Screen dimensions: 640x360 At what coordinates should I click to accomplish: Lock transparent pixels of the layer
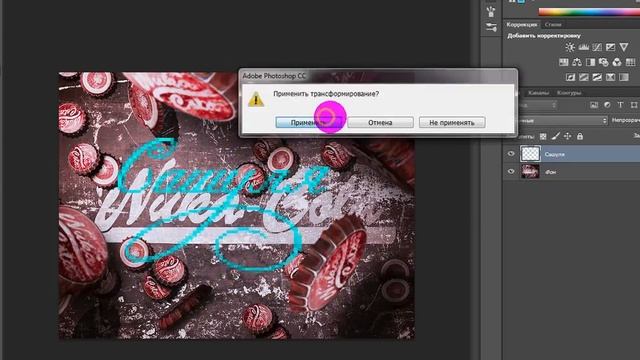point(543,136)
